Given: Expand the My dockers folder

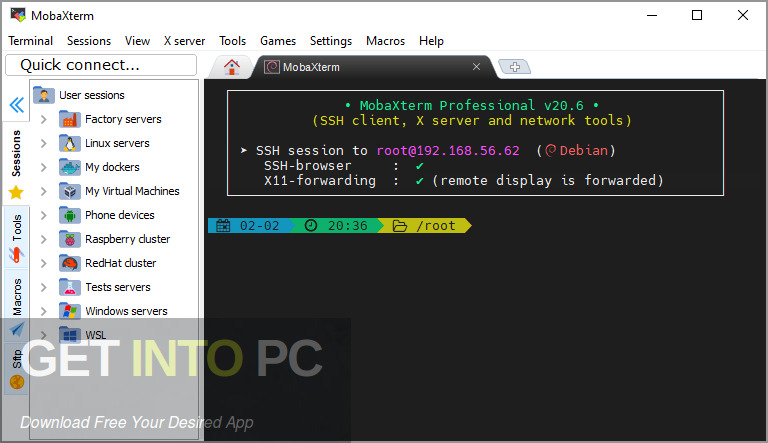Looking at the screenshot, I should click(44, 167).
